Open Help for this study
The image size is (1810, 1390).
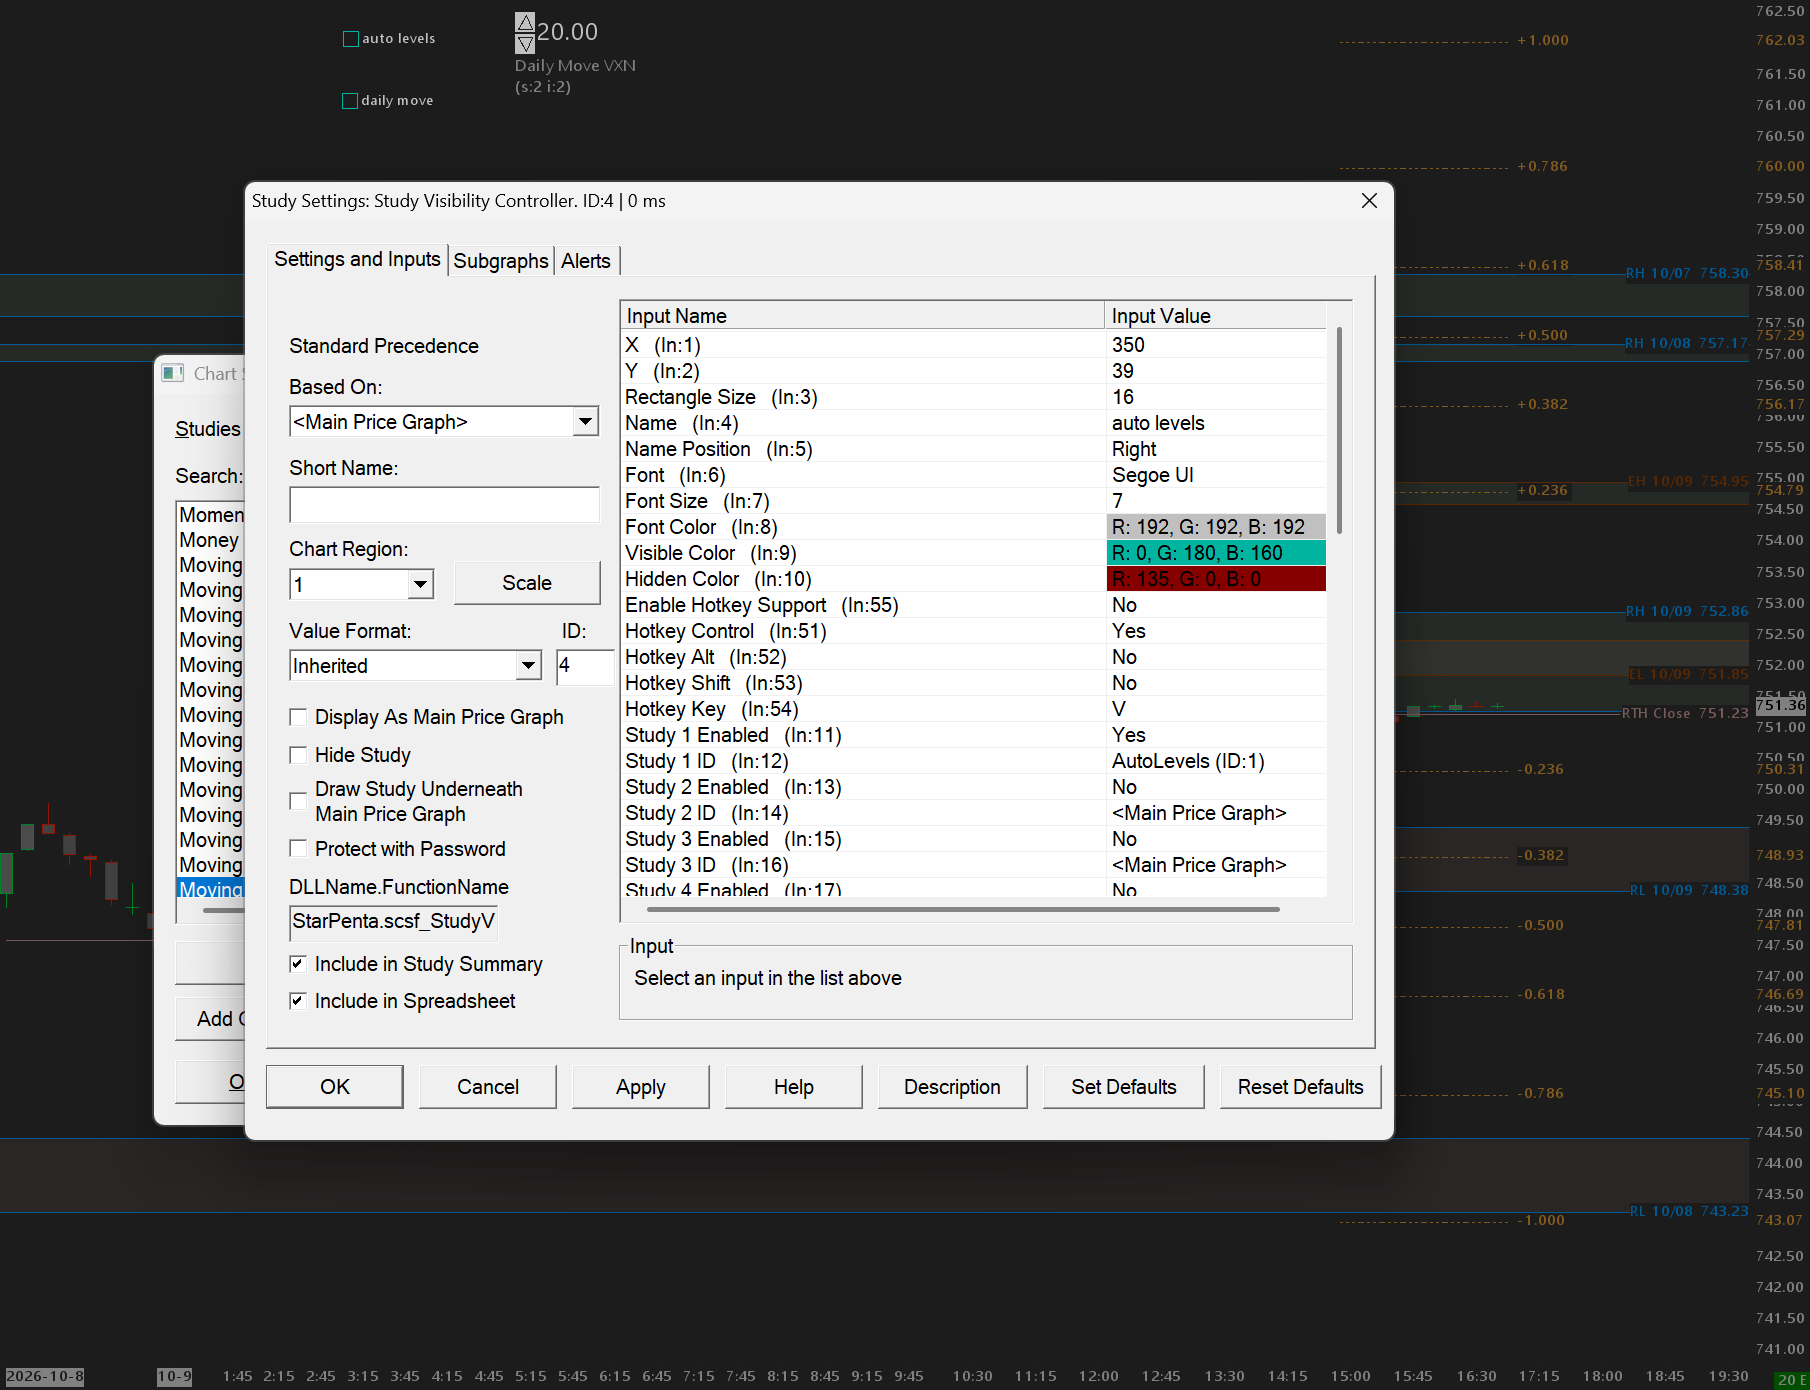coord(794,1087)
